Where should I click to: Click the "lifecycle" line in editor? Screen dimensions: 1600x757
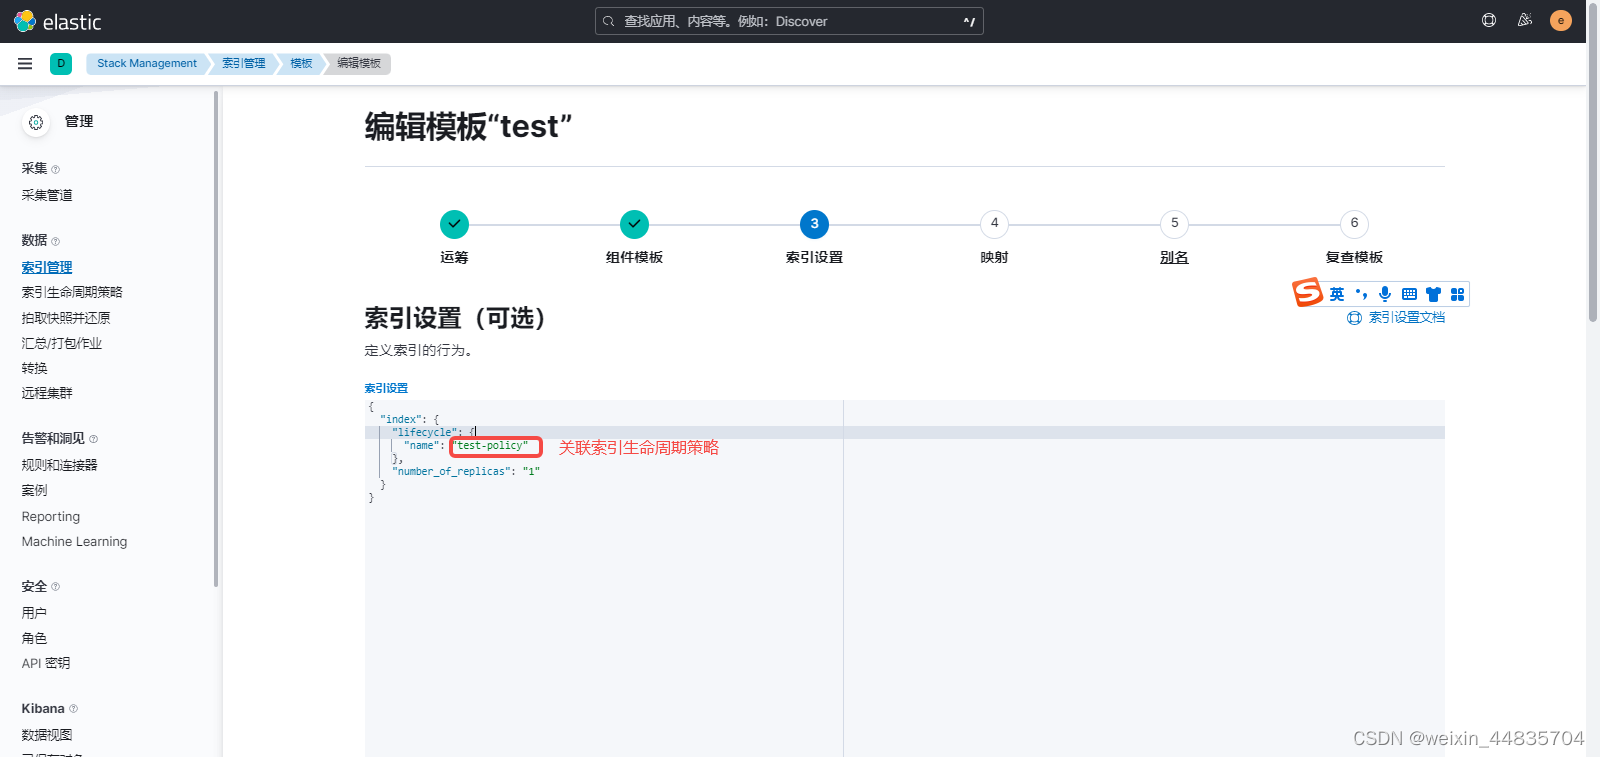tap(434, 432)
